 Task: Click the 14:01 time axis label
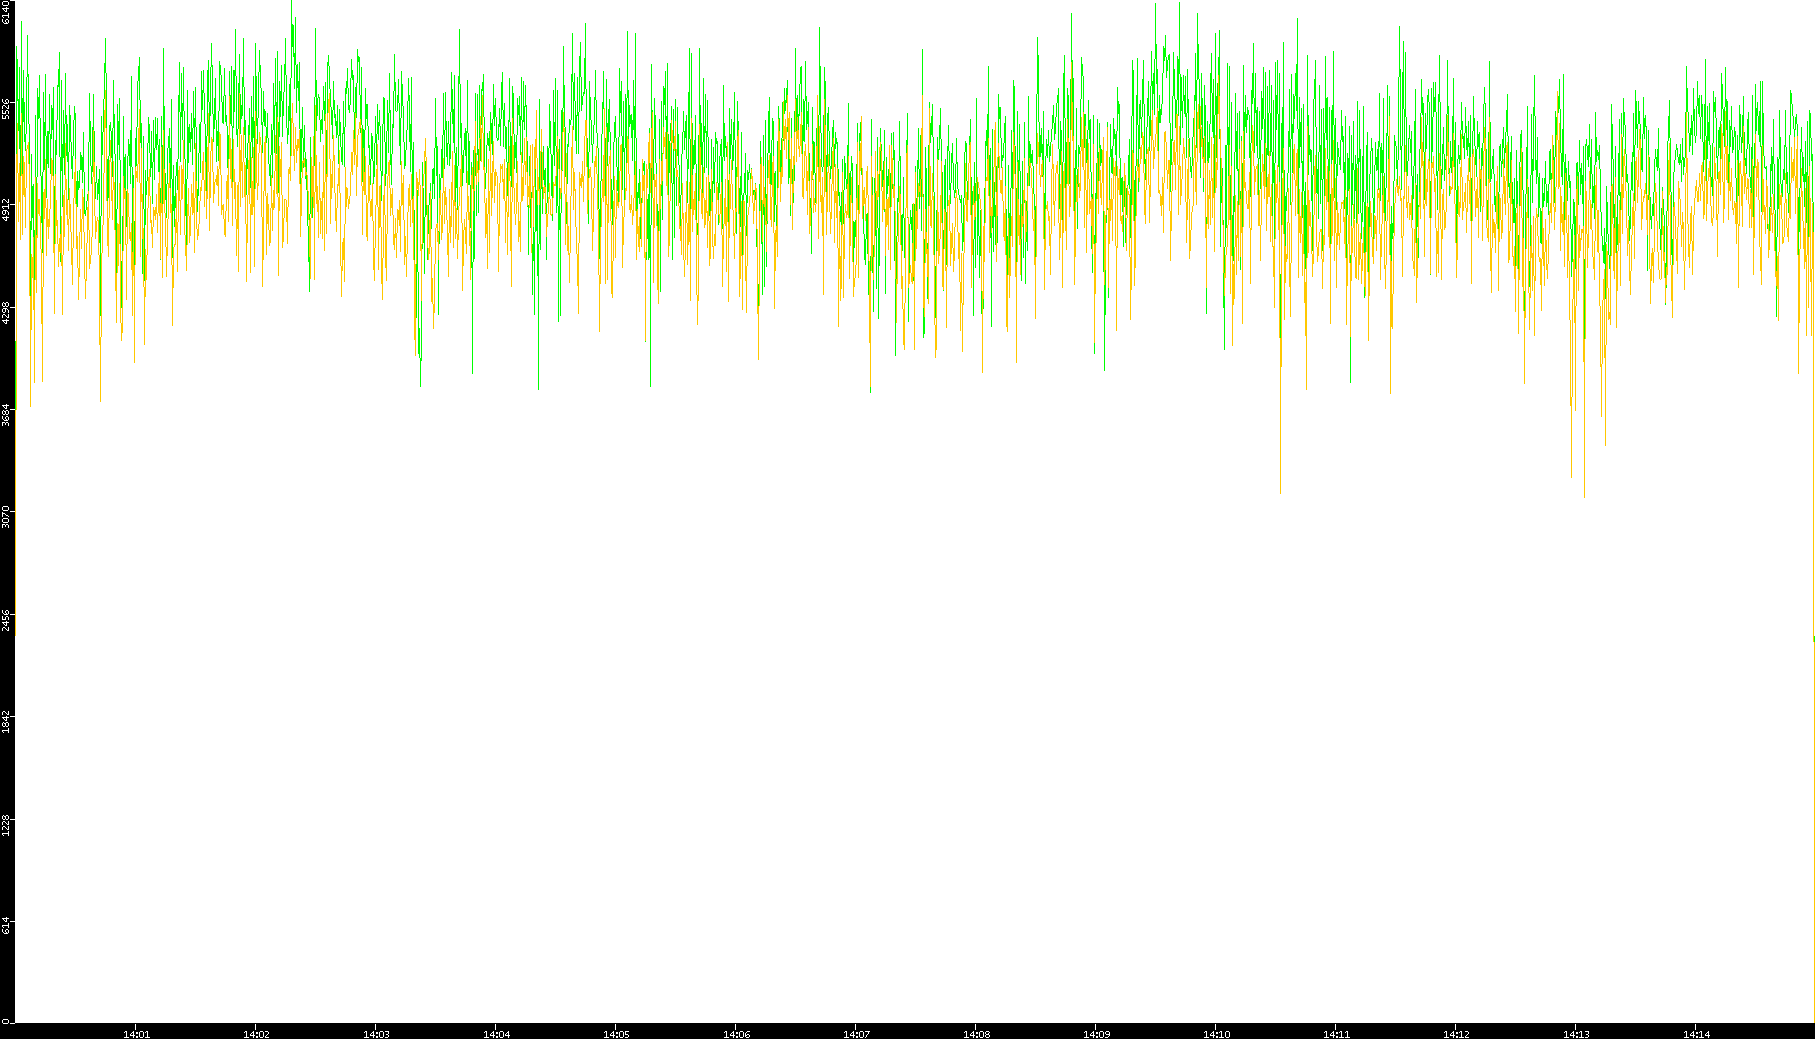(136, 1034)
